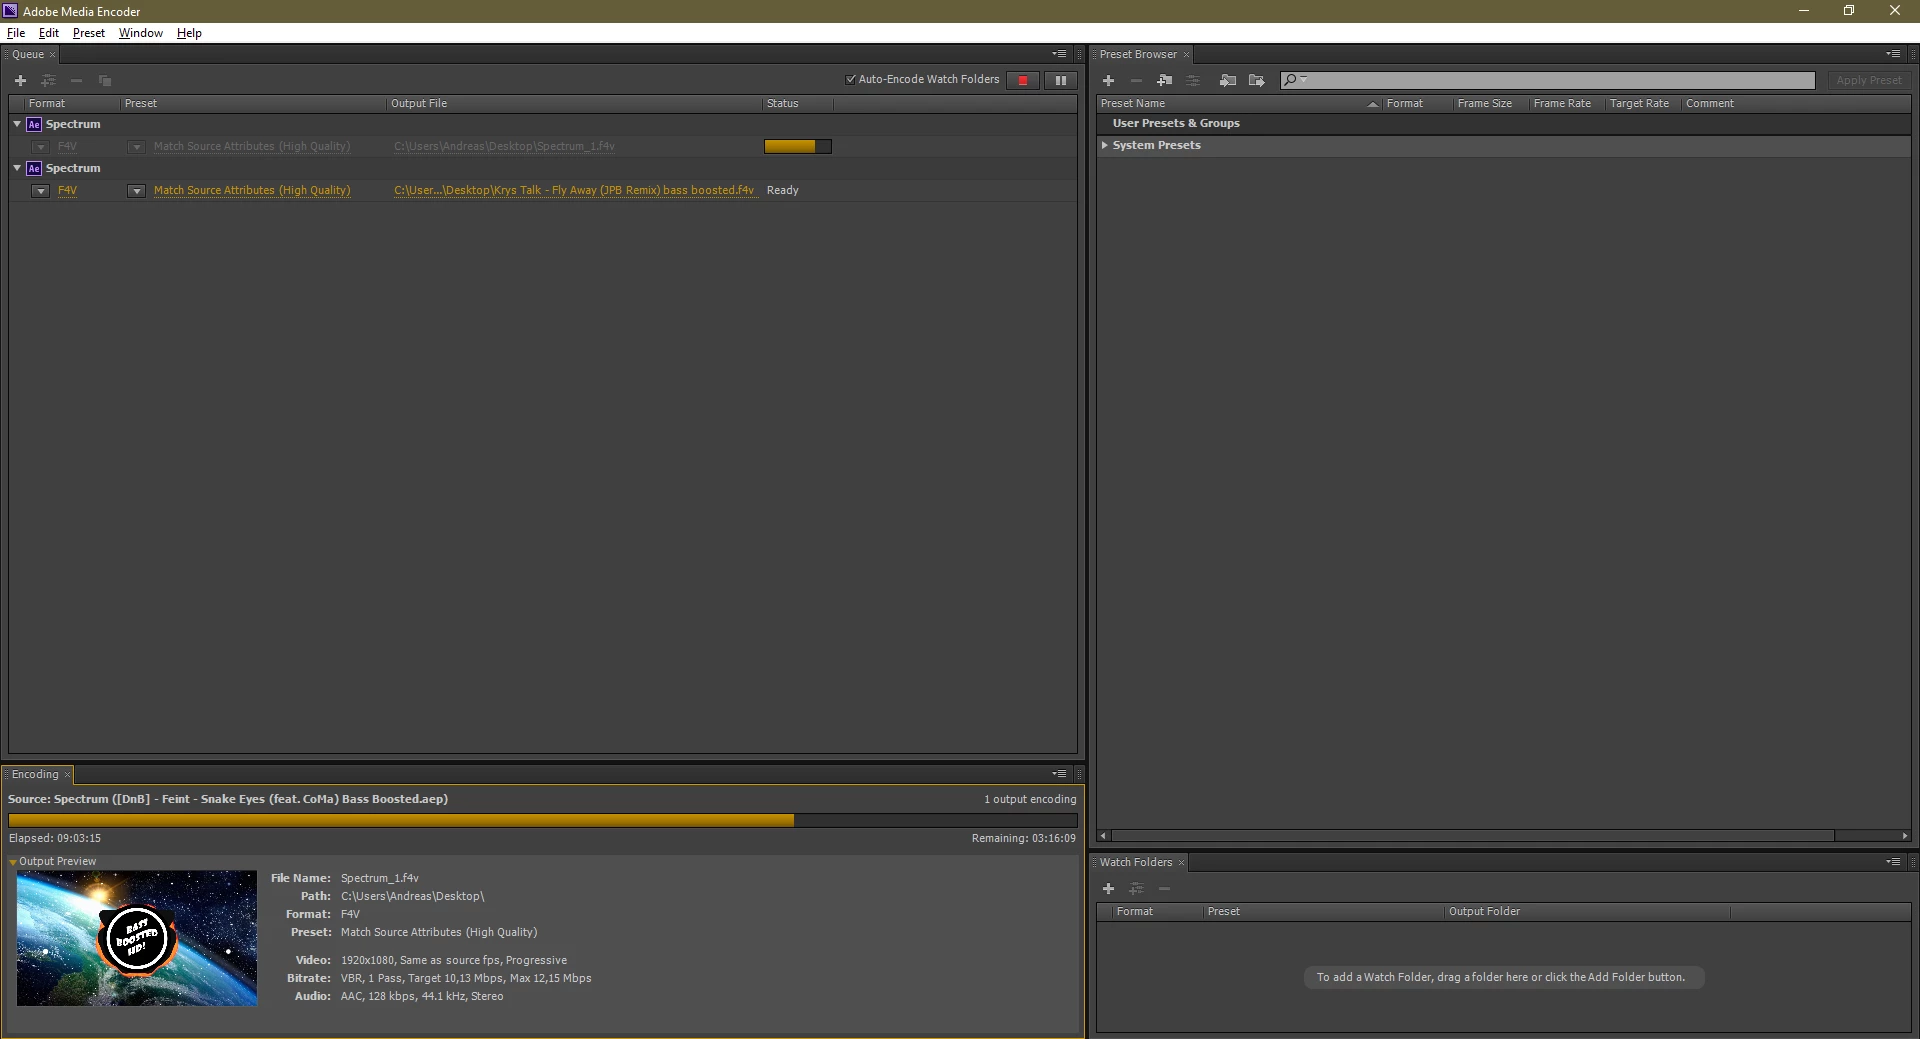Screen dimensions: 1920x1039
Task: Open the Queue panel options menu icon
Action: (x=1059, y=54)
